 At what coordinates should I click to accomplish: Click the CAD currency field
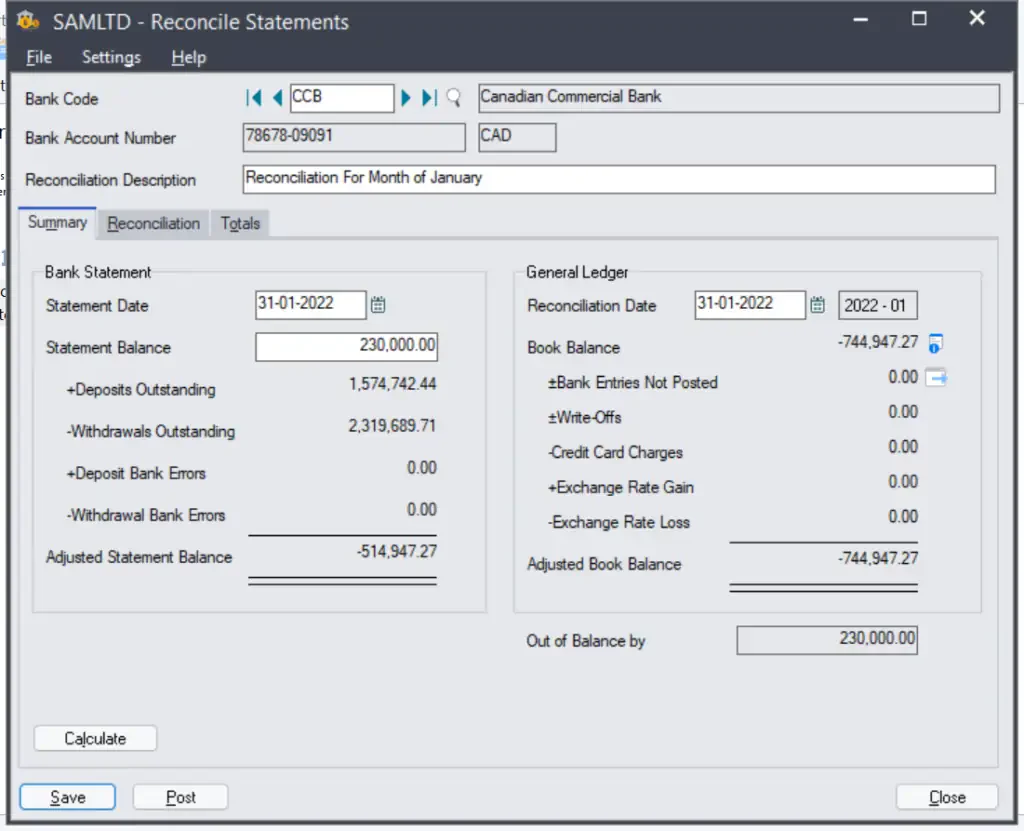point(517,137)
